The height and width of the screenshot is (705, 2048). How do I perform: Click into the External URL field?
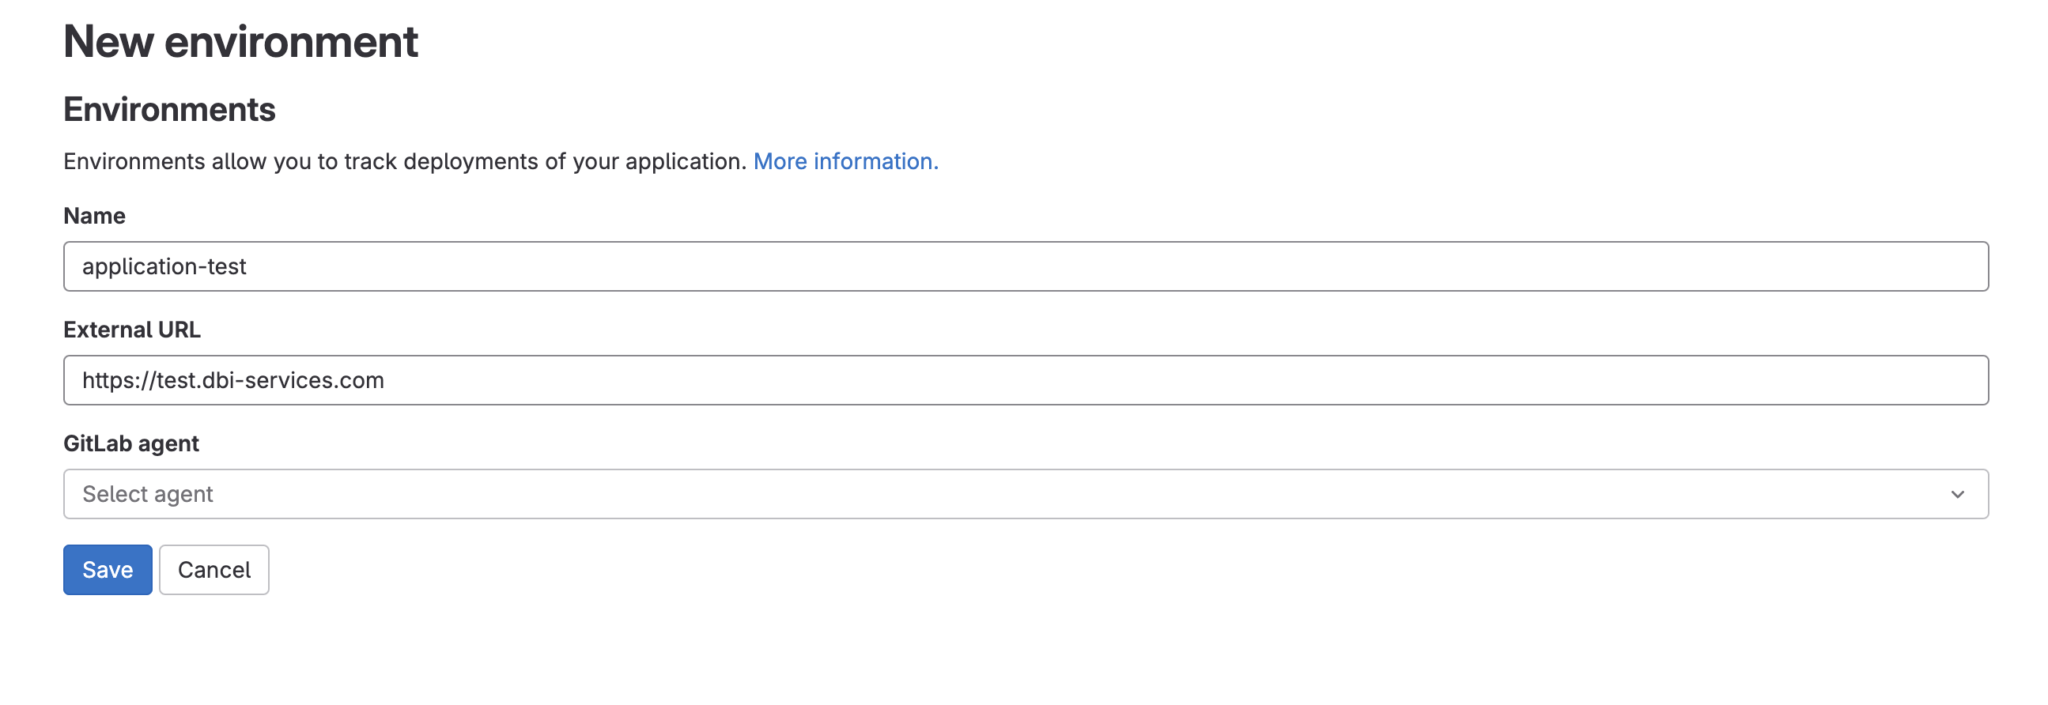[1025, 380]
